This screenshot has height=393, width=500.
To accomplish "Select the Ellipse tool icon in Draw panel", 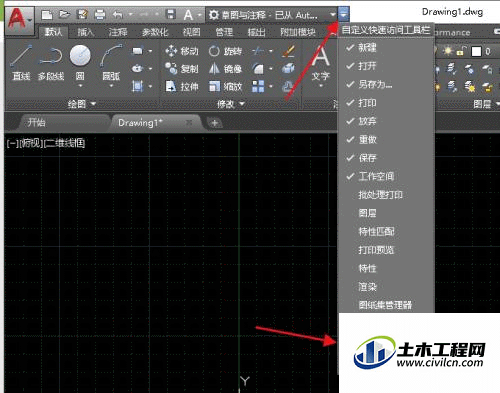I will point(137,69).
